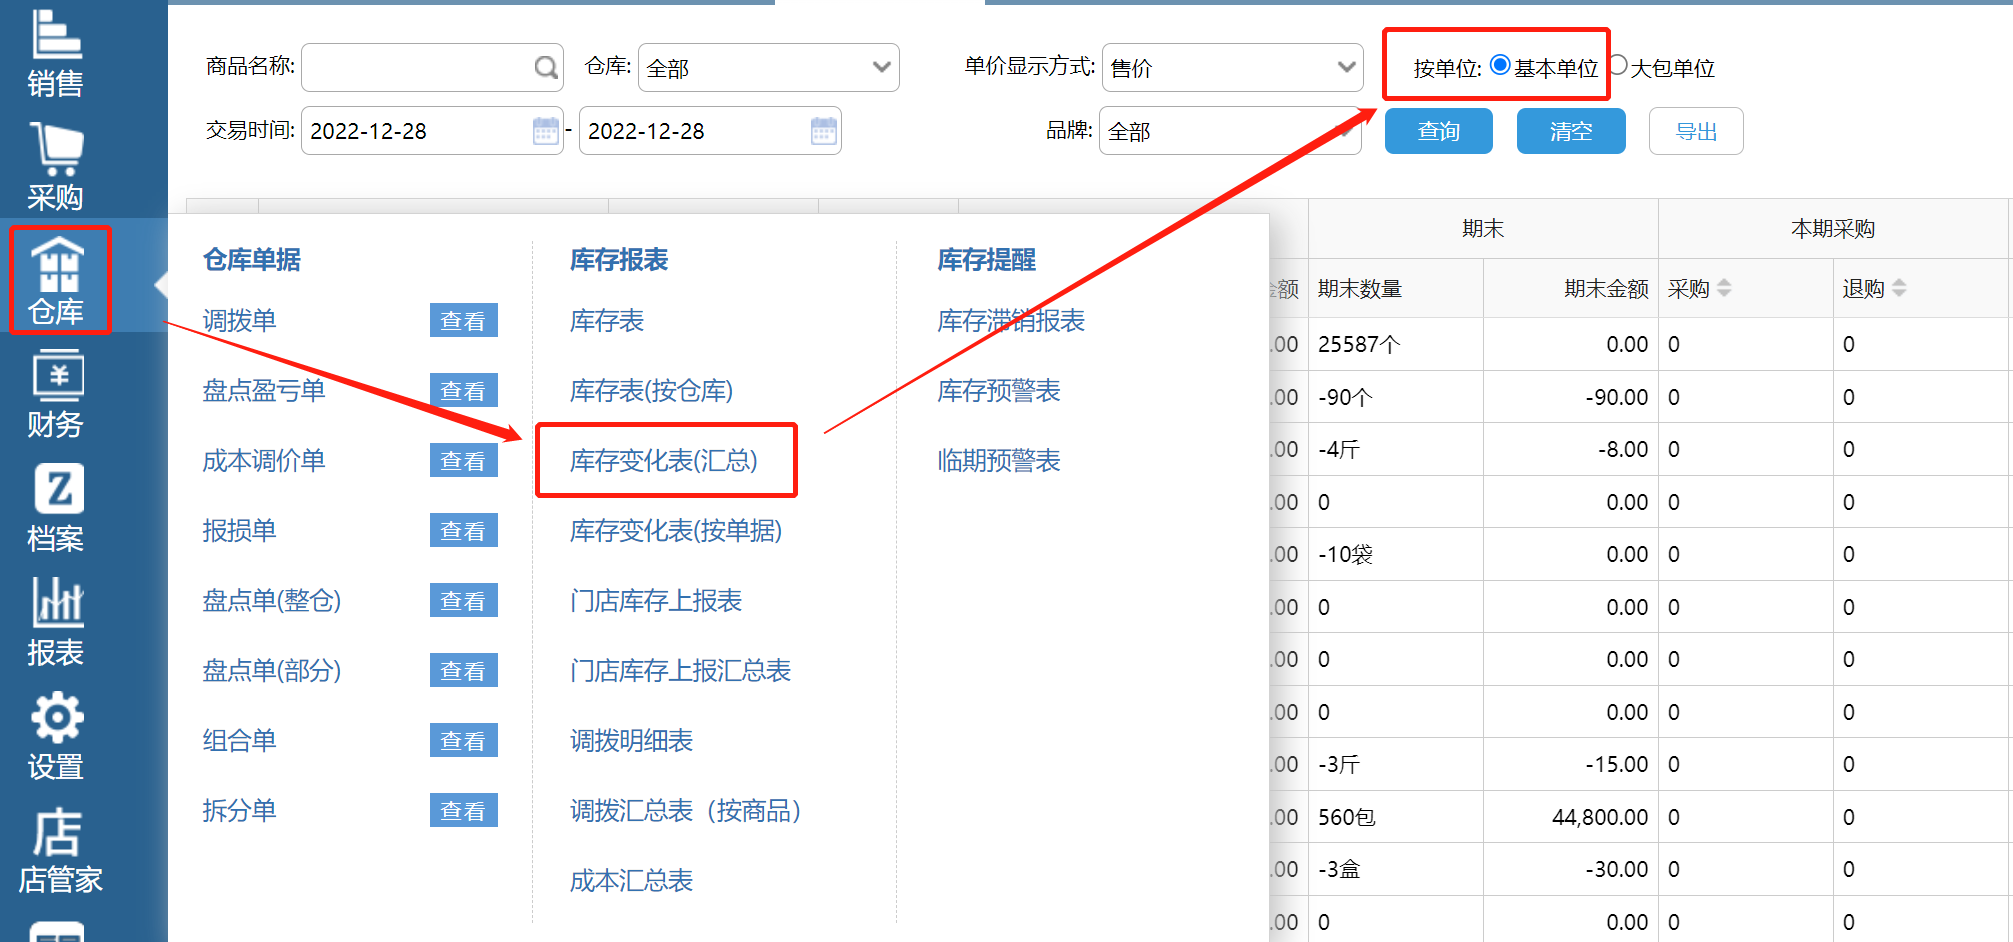Click 查看 next to 盘点单(部分)
This screenshot has height=942, width=2013.
tap(464, 671)
